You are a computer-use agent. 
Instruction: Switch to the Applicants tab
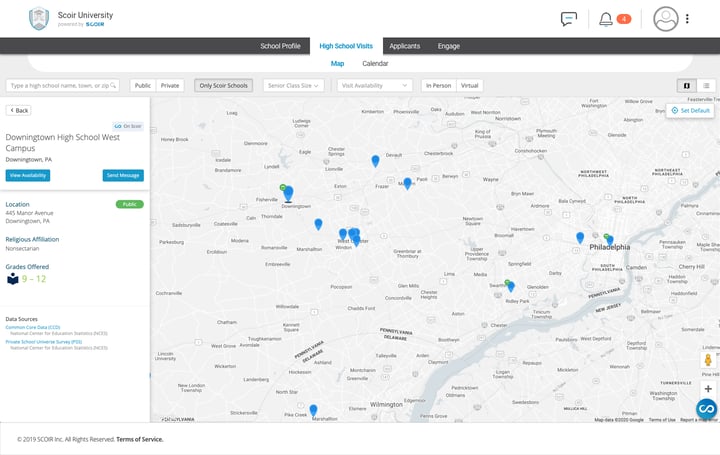coord(404,46)
